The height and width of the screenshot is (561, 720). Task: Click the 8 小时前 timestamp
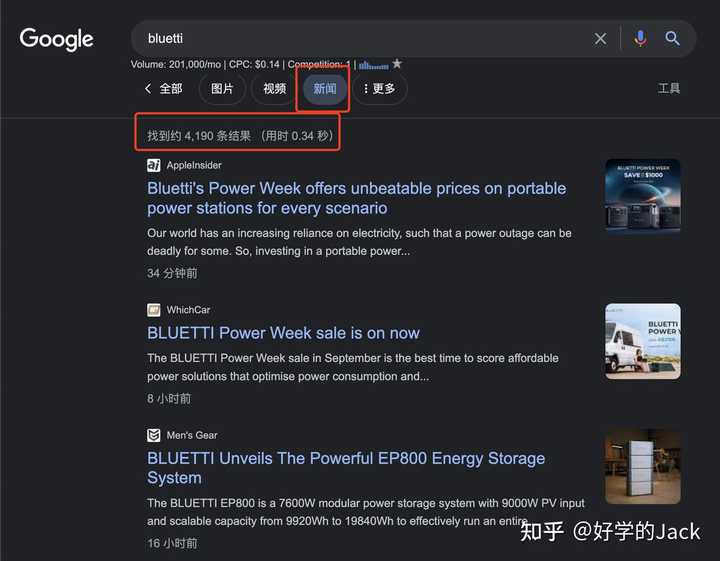169,398
